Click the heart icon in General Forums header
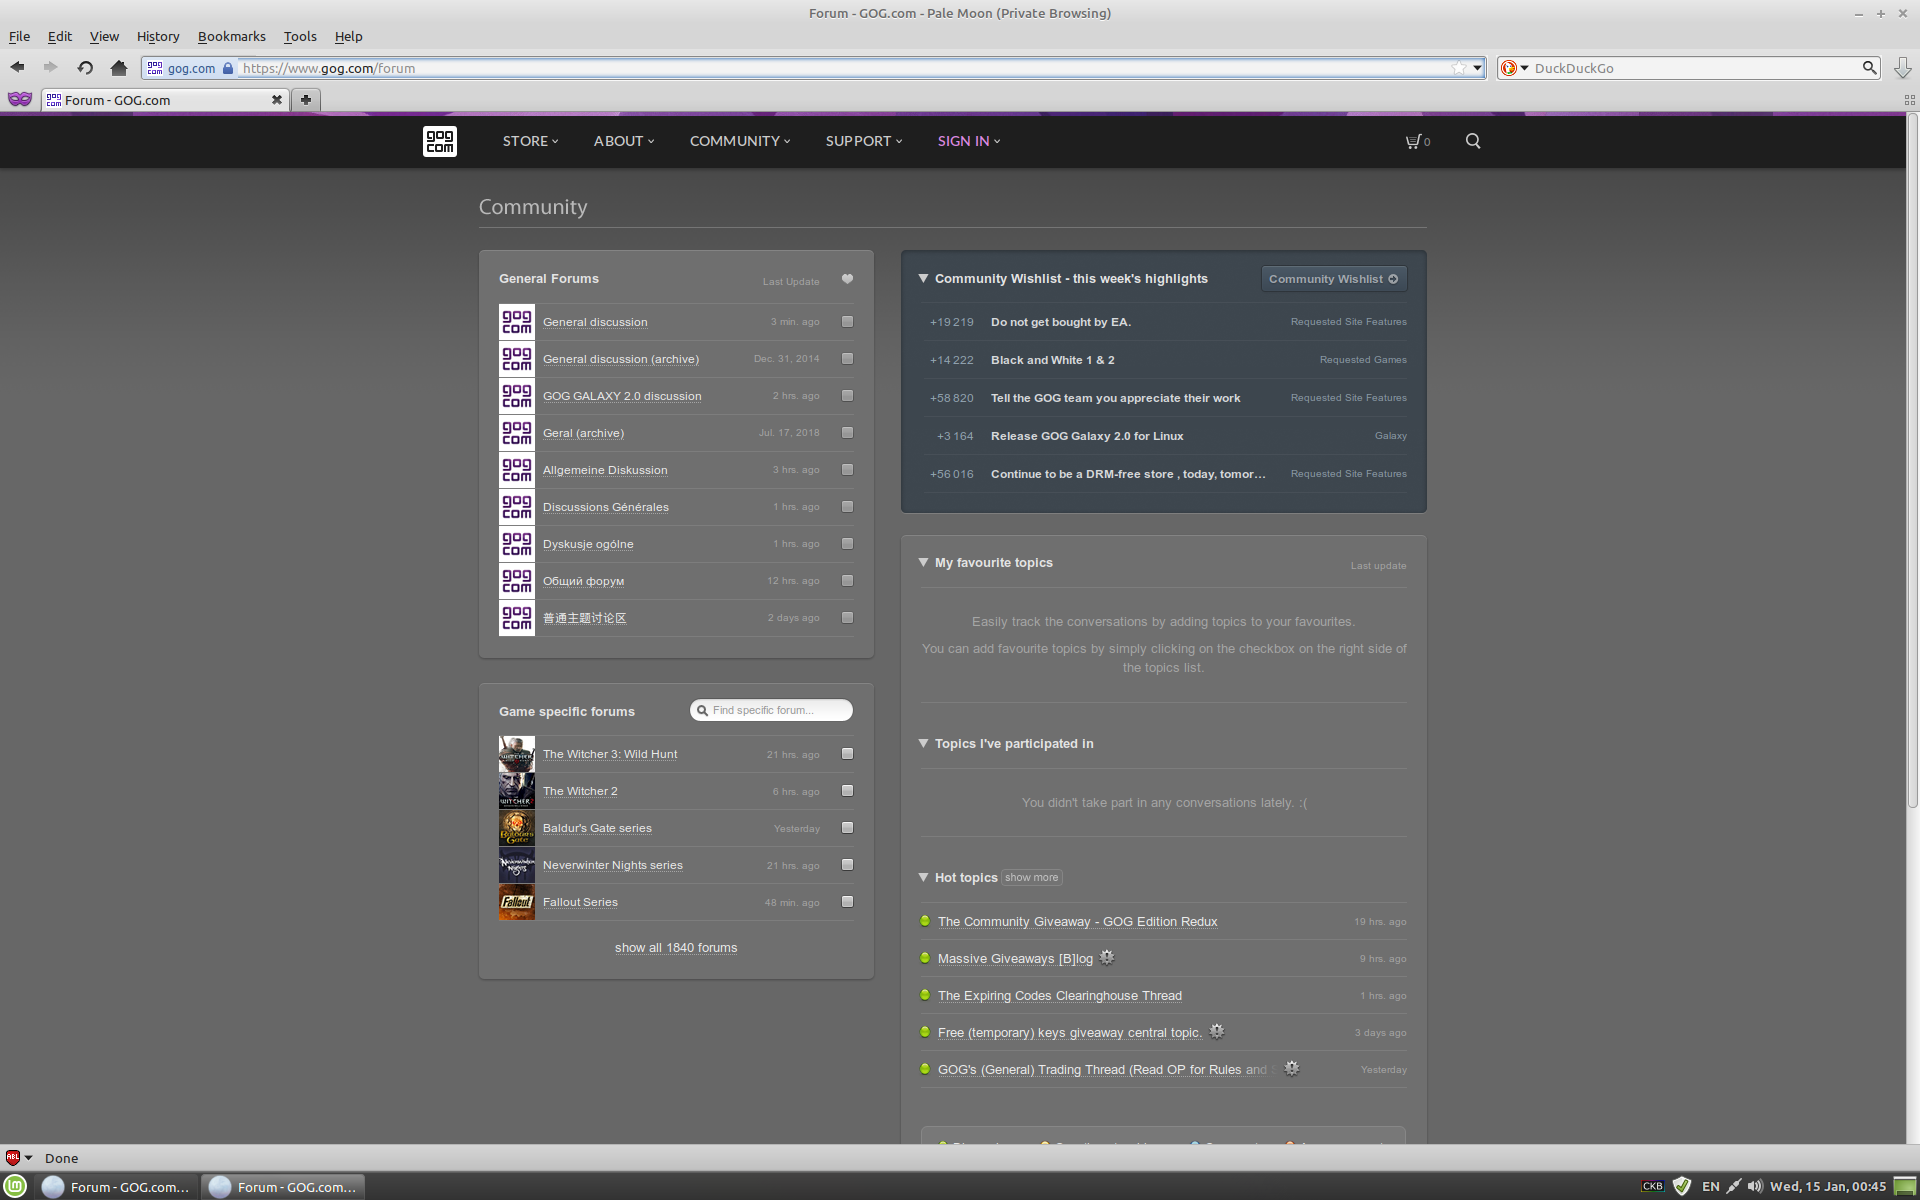This screenshot has height=1200, width=1920. [847, 279]
